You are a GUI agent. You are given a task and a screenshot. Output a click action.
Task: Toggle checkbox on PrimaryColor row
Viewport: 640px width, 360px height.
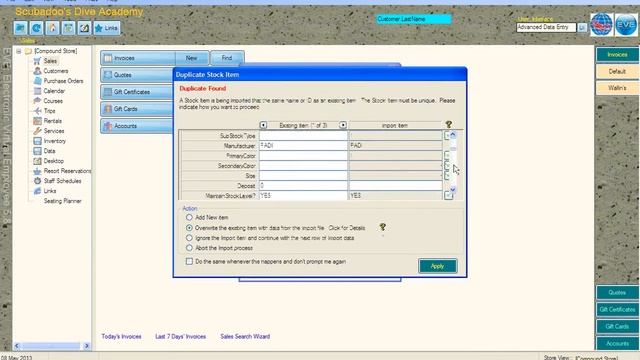click(447, 156)
